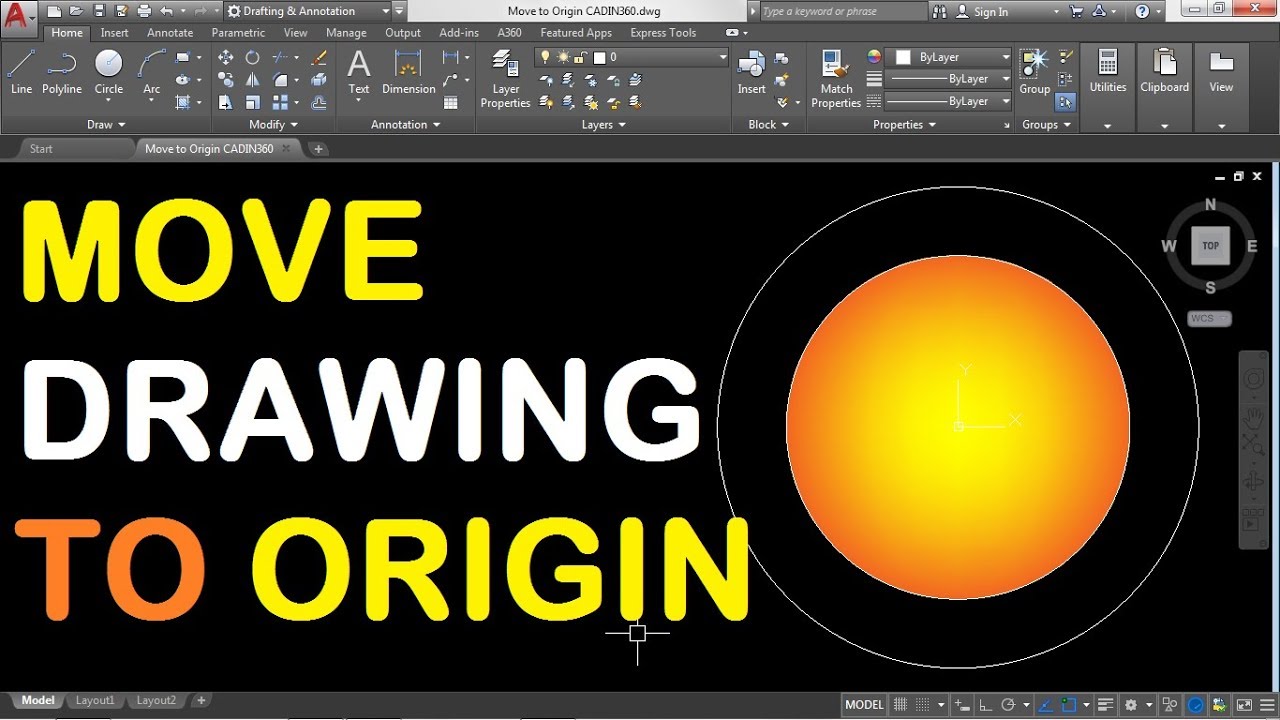Toggle dynamic input in status bar
Viewport: 1280px width, 720px height.
pyautogui.click(x=961, y=704)
